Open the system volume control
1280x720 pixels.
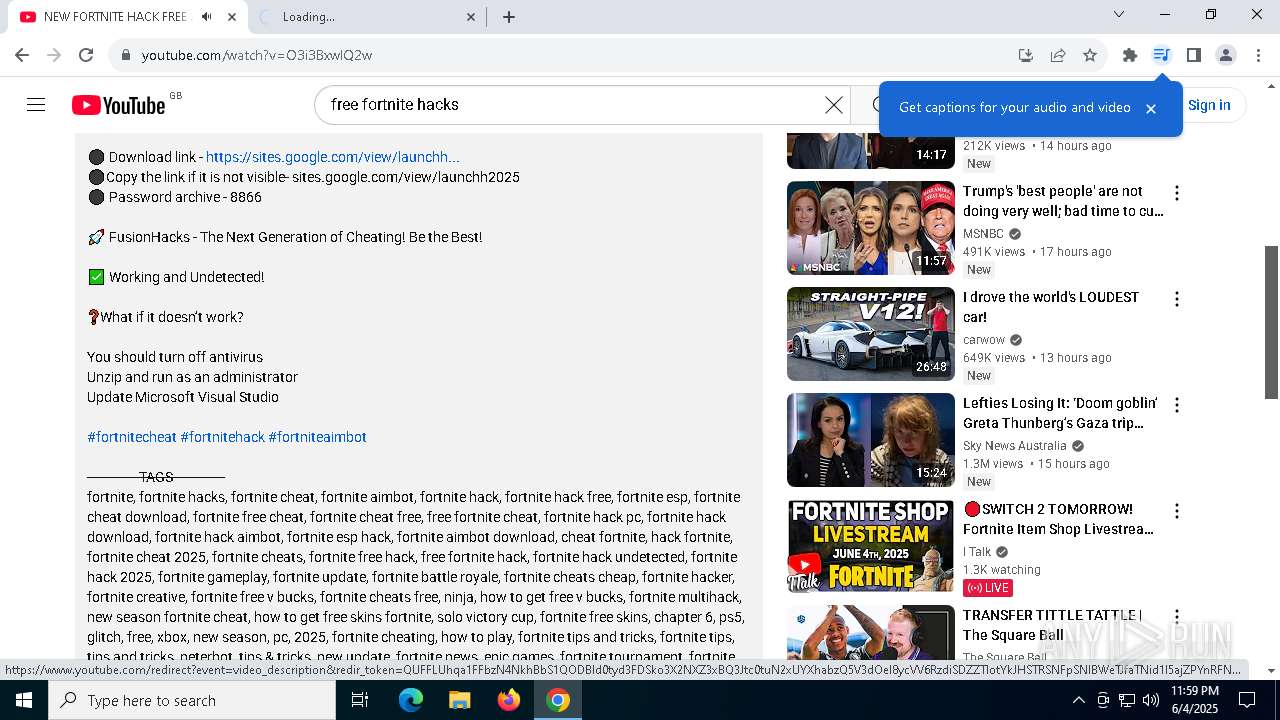click(x=1151, y=700)
